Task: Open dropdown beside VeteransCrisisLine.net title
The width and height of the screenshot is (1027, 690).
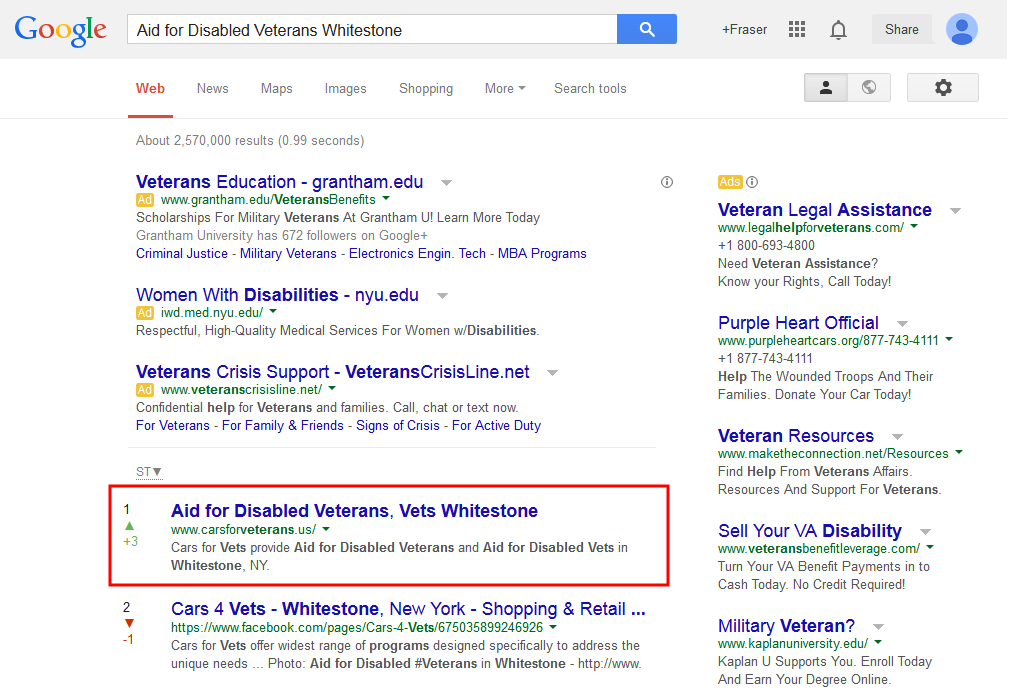Action: (x=552, y=373)
